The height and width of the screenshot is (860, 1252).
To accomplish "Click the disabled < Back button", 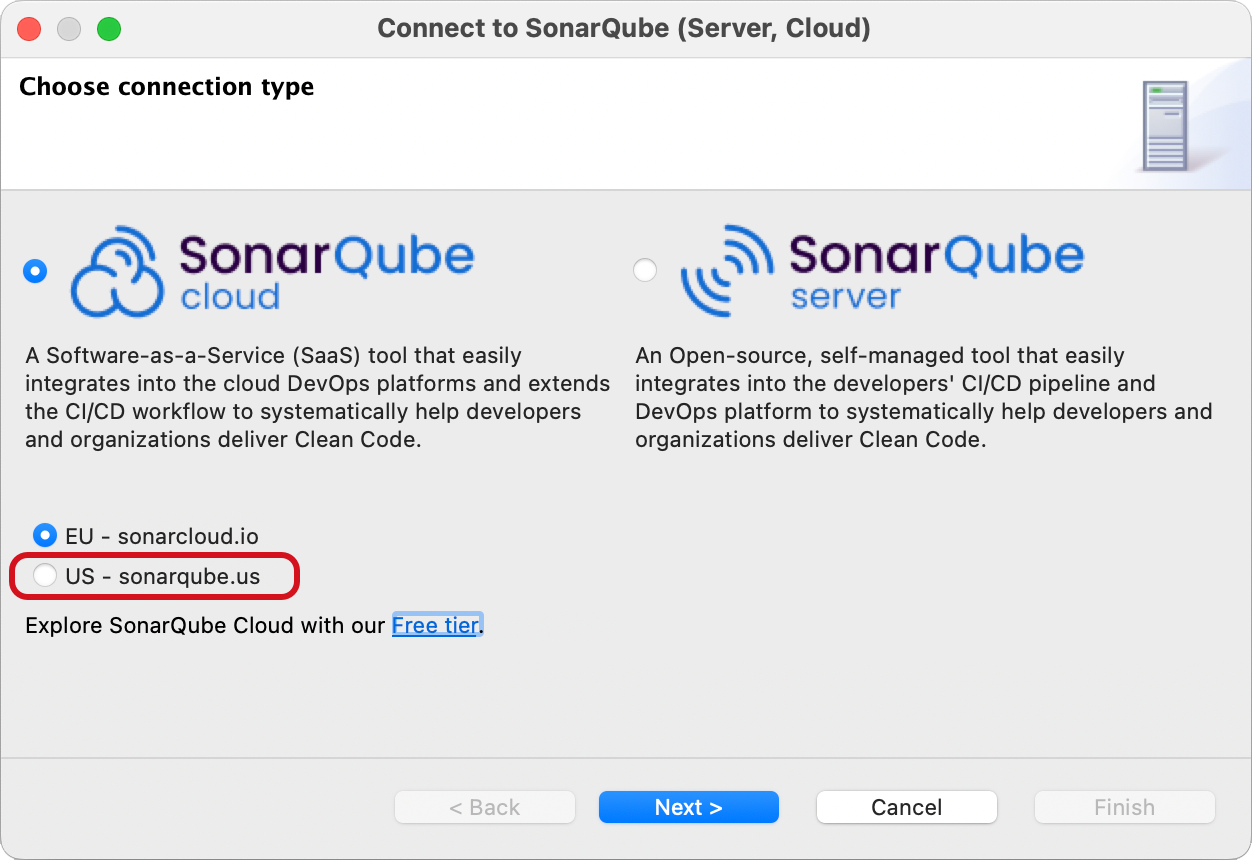I will (485, 807).
